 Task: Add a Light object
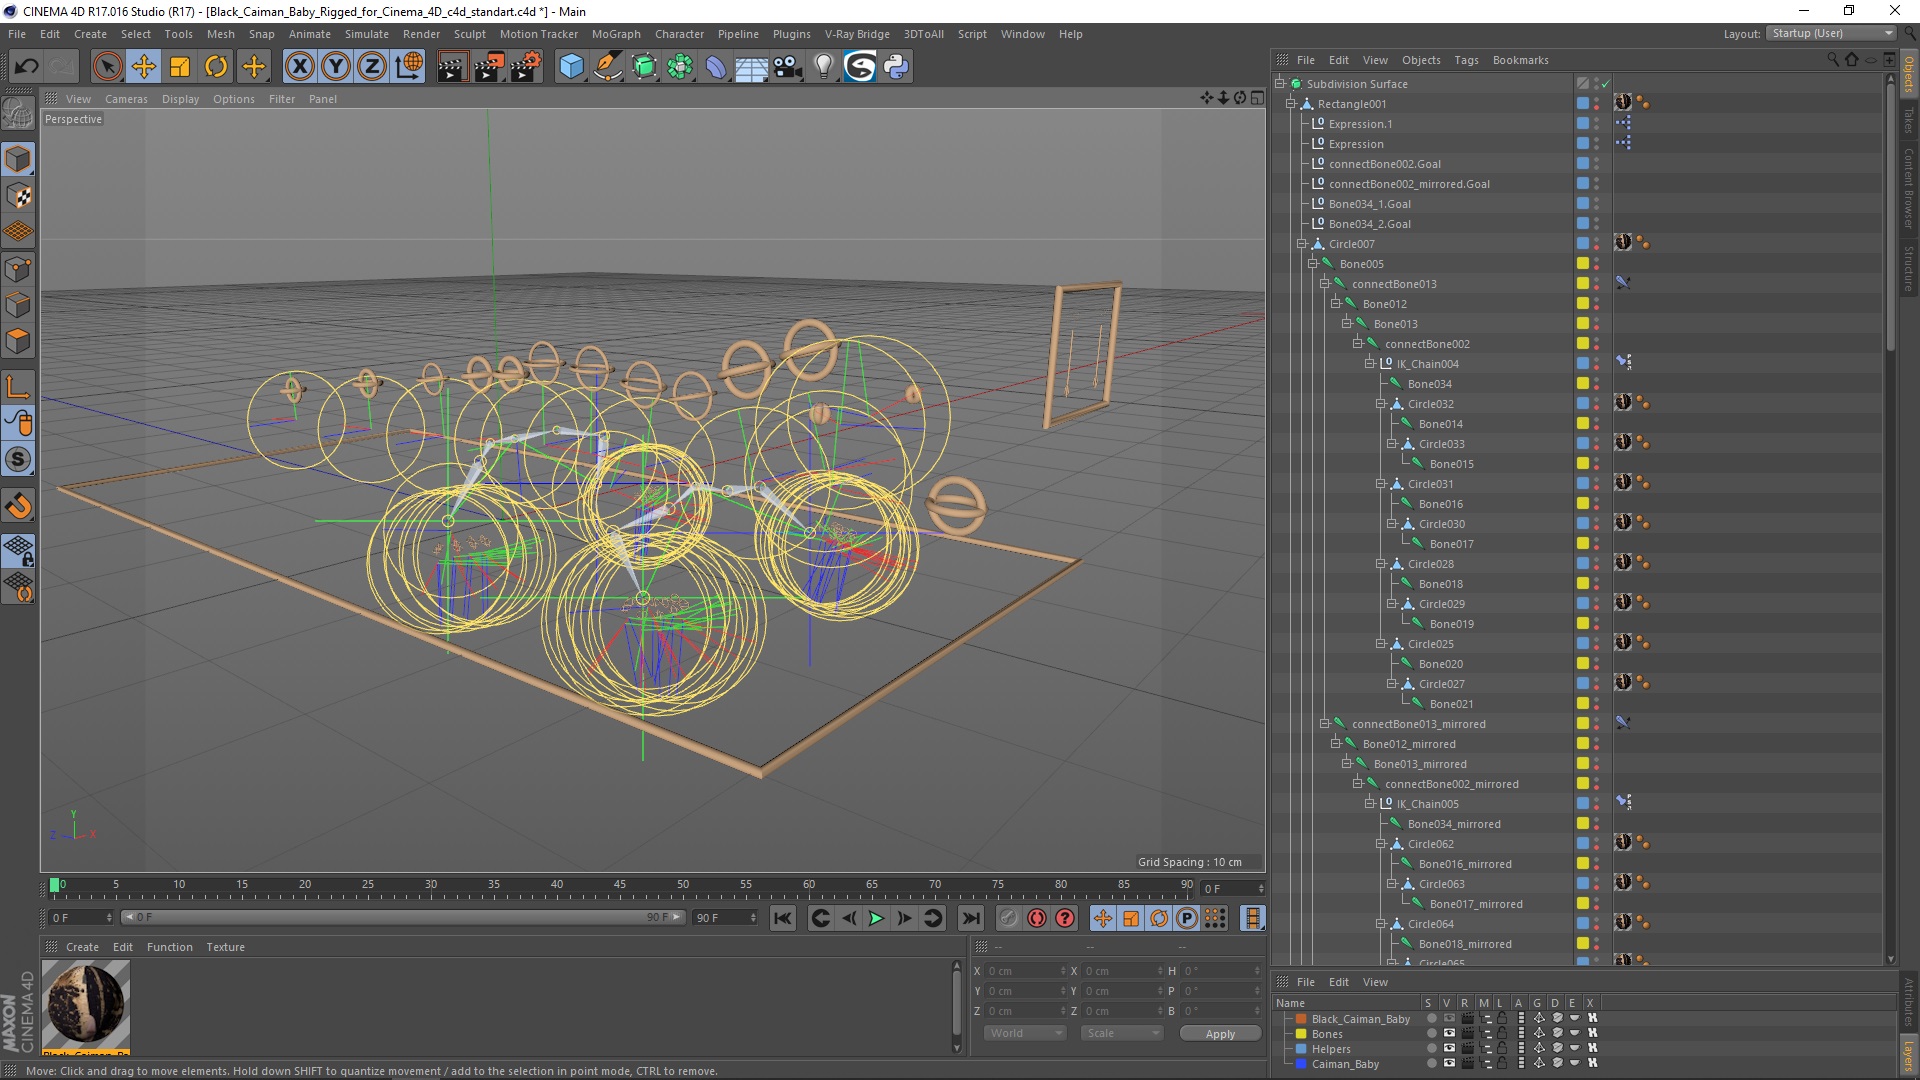pyautogui.click(x=823, y=67)
